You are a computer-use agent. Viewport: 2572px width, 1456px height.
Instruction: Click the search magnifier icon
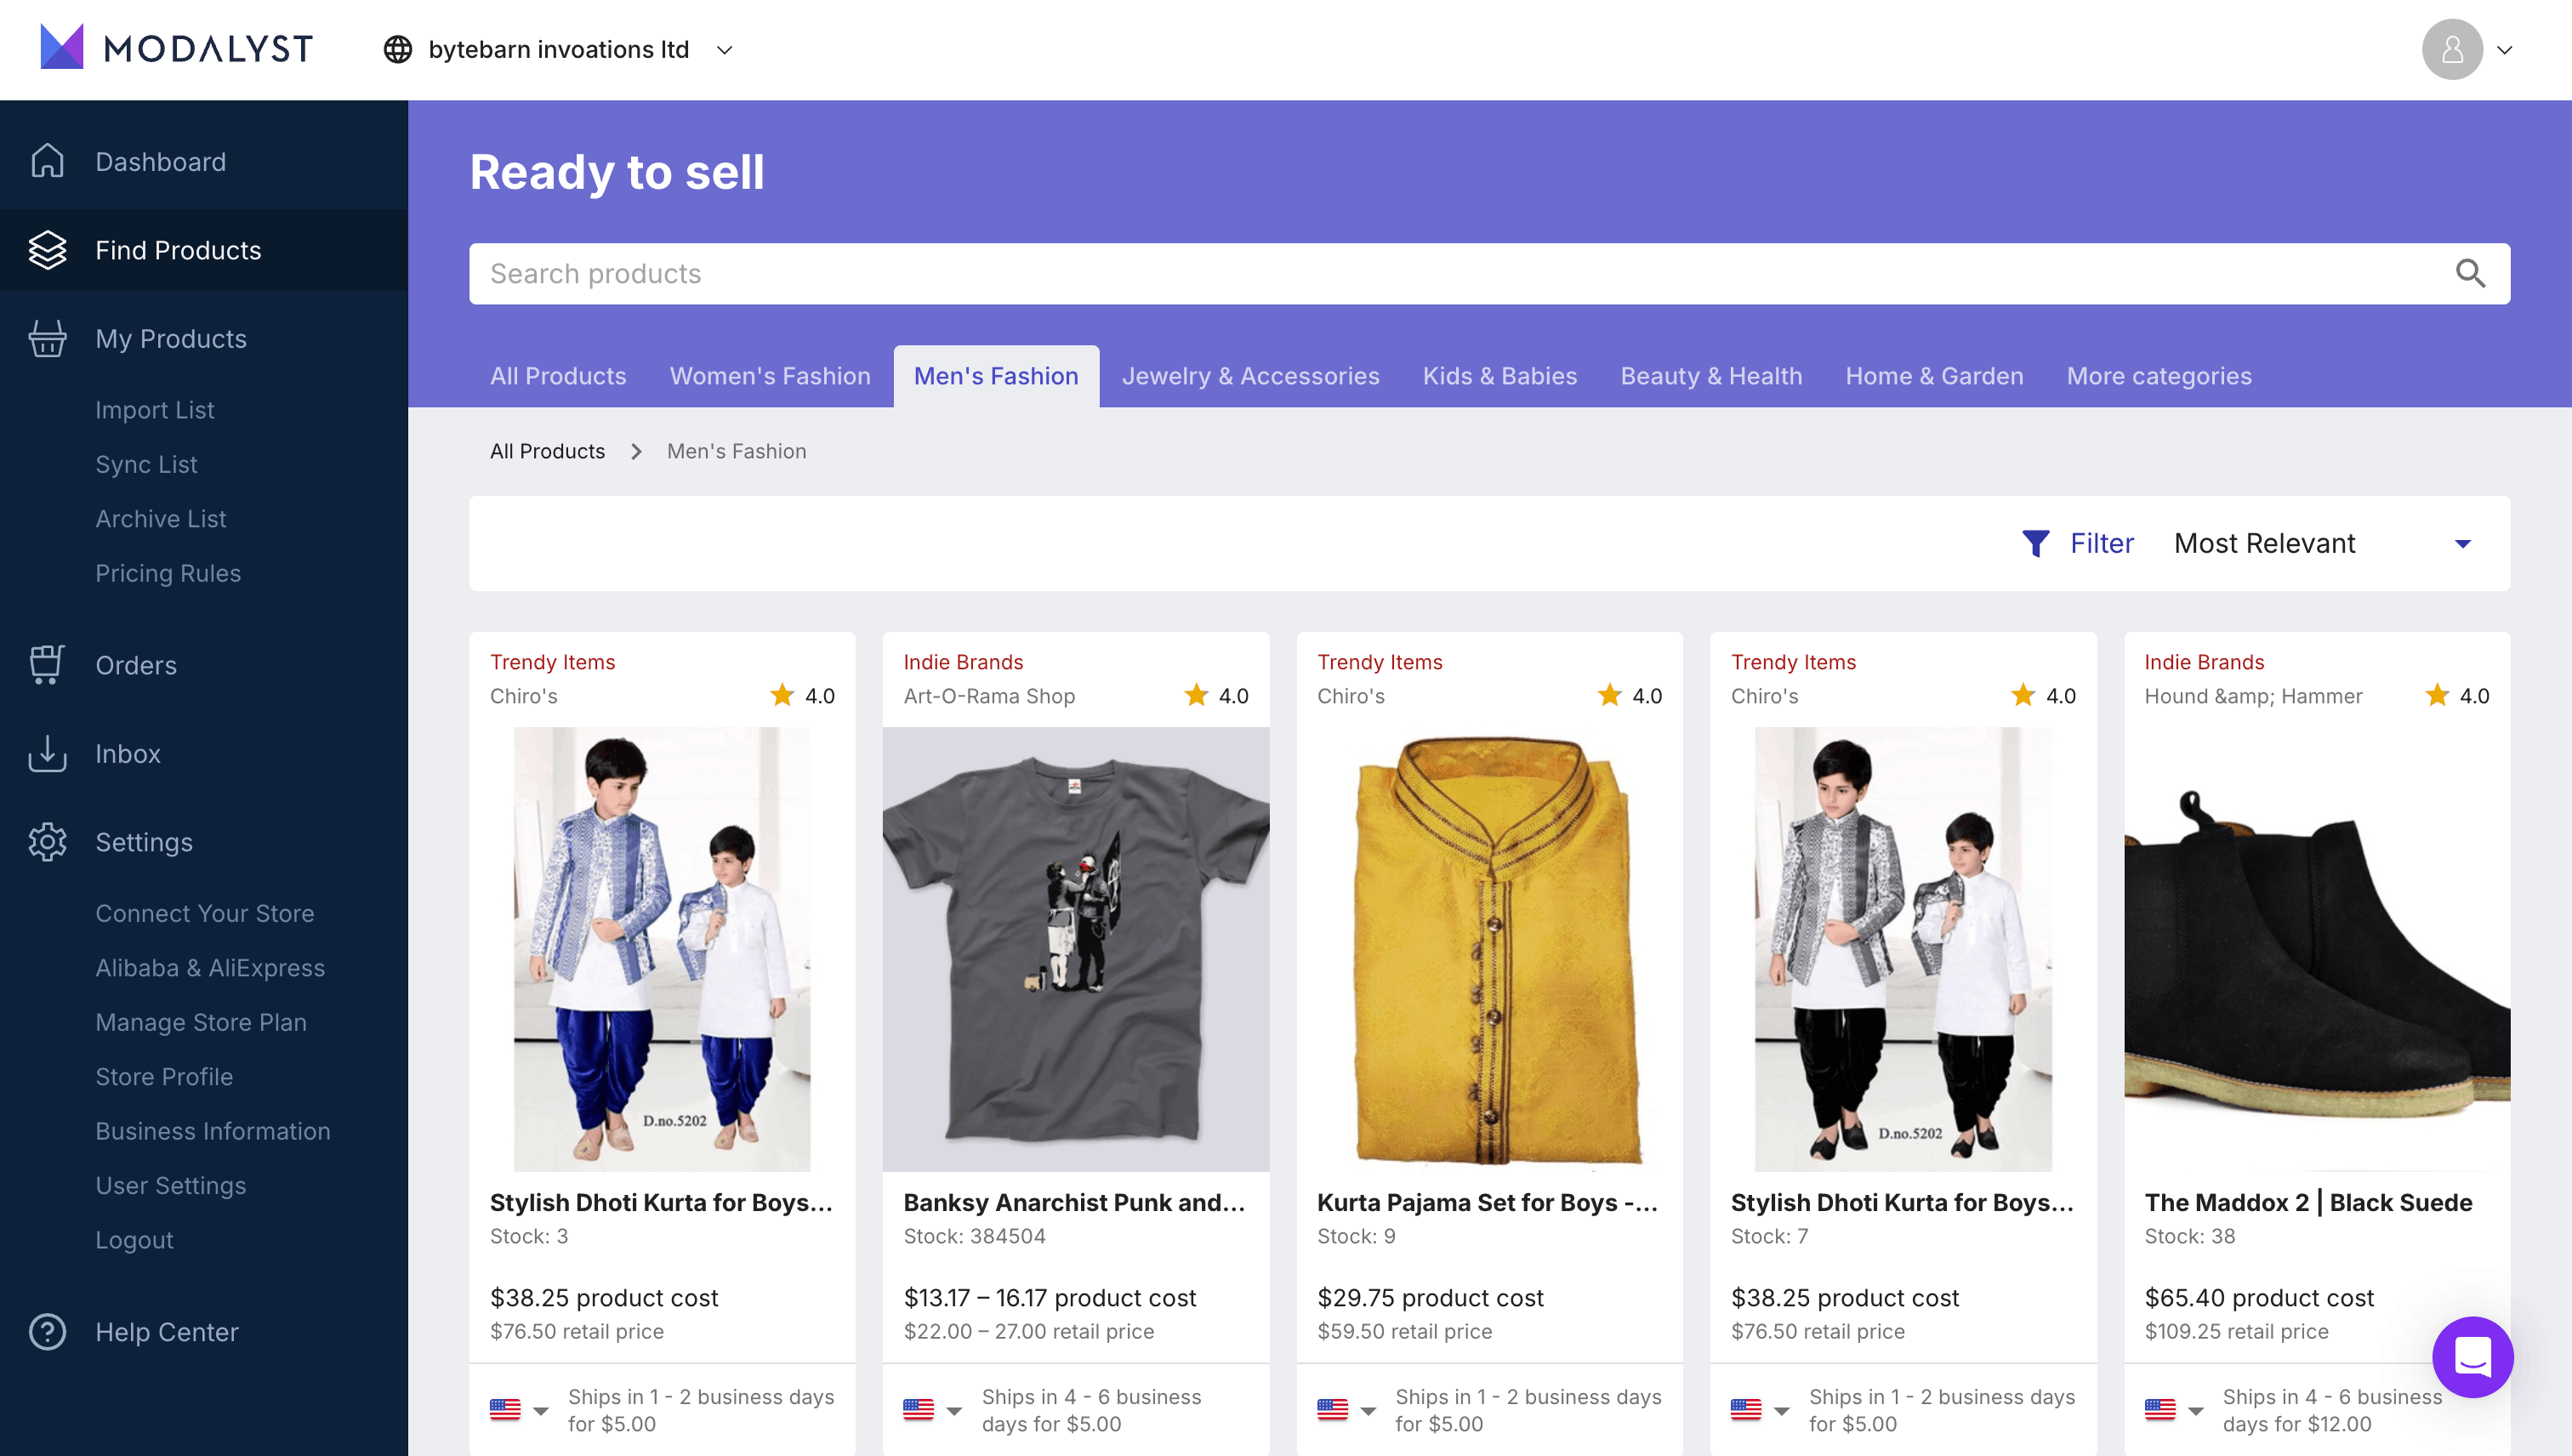point(2469,273)
